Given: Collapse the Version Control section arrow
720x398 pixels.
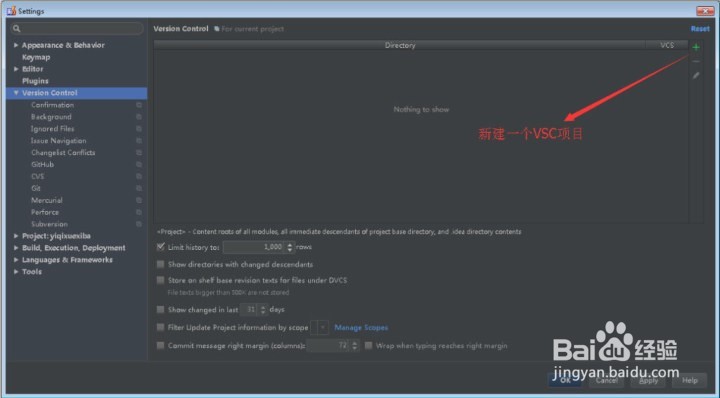Looking at the screenshot, I should point(16,93).
